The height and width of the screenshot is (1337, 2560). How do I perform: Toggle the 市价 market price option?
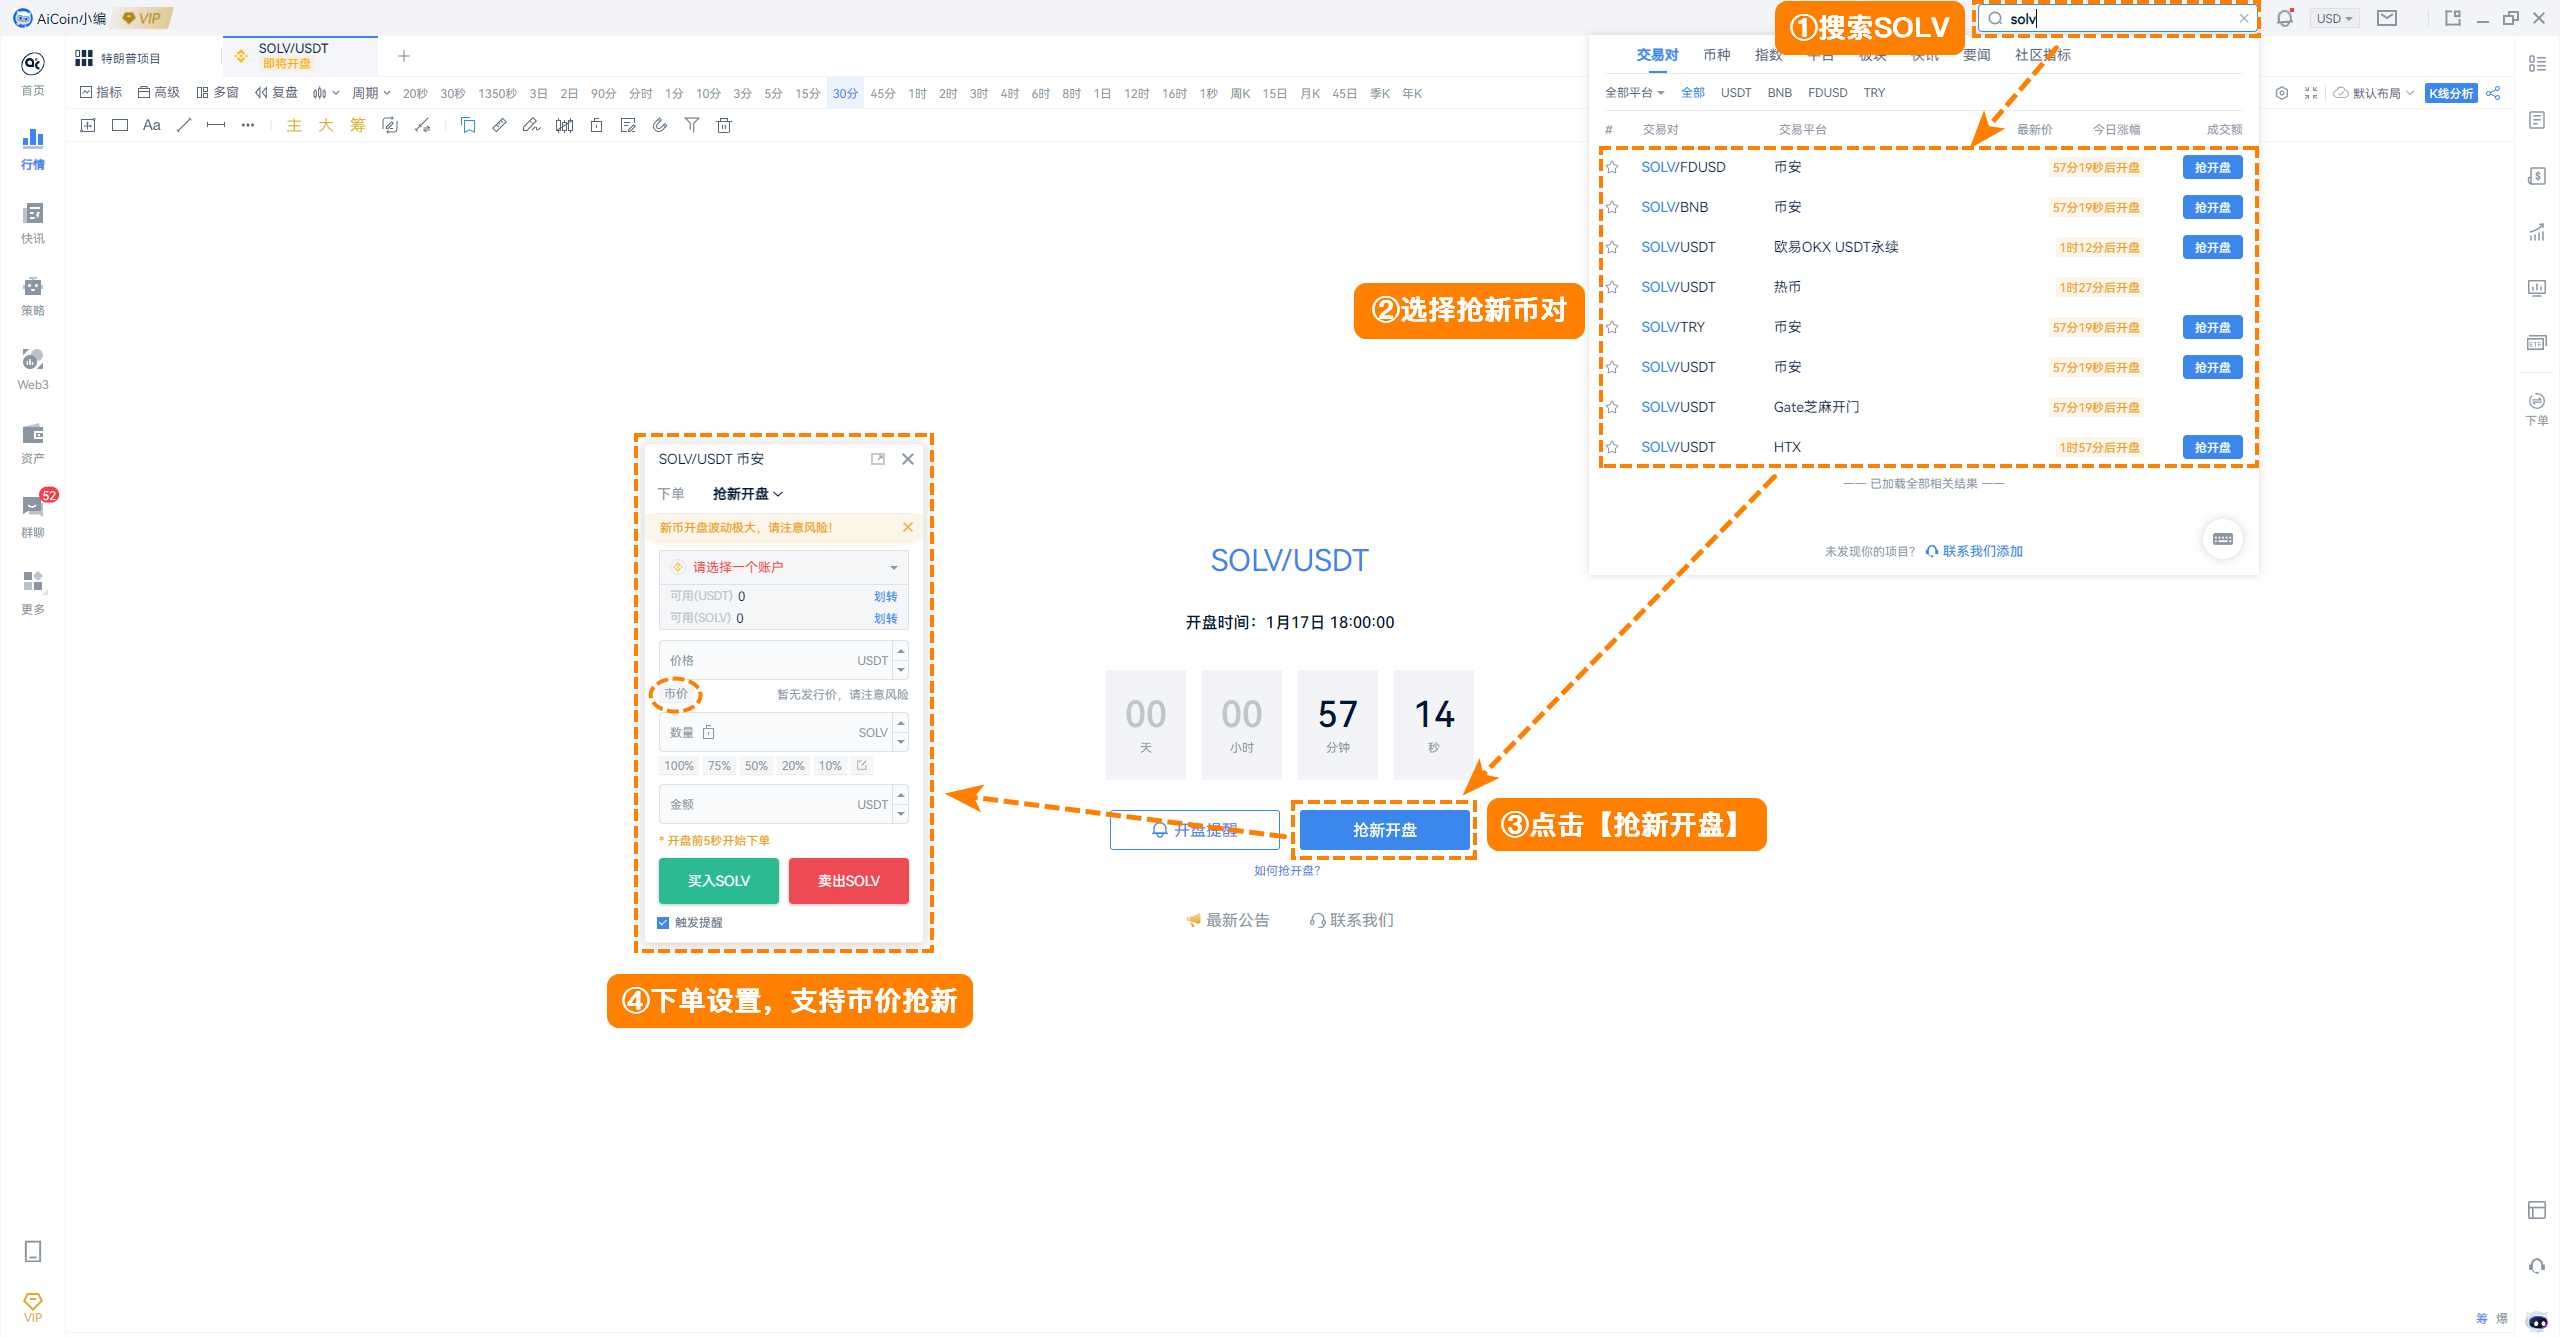click(676, 694)
